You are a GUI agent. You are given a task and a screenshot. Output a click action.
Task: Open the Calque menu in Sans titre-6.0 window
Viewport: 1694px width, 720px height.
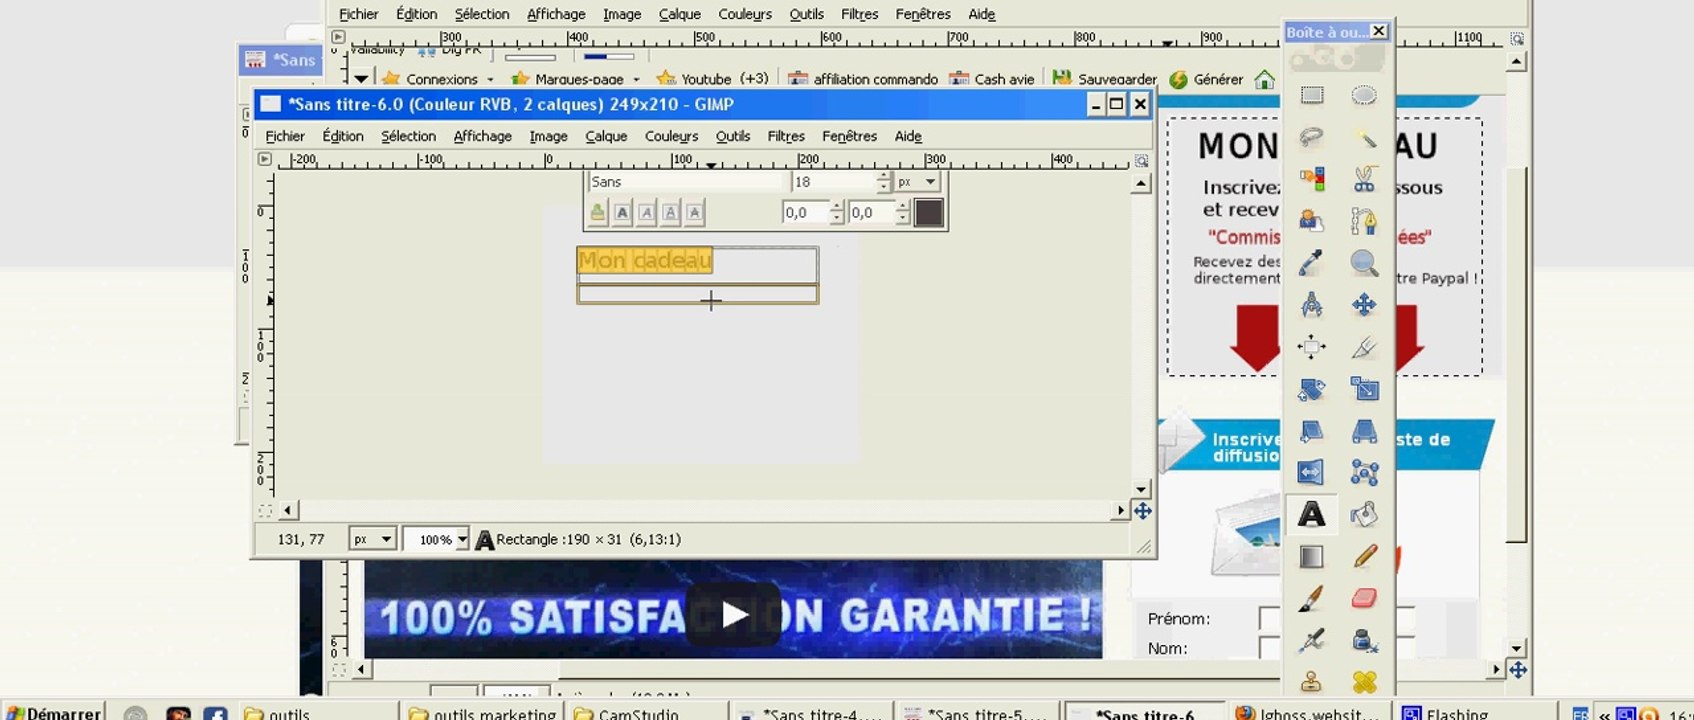click(x=606, y=136)
